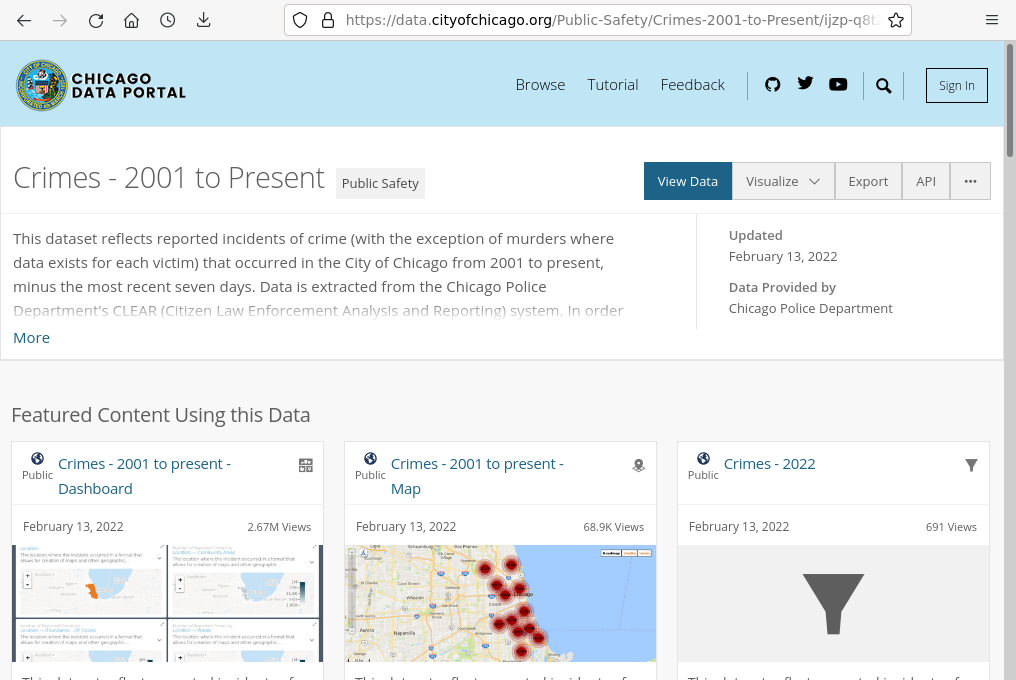Open the YouTube icon link
The height and width of the screenshot is (680, 1016).
click(838, 85)
